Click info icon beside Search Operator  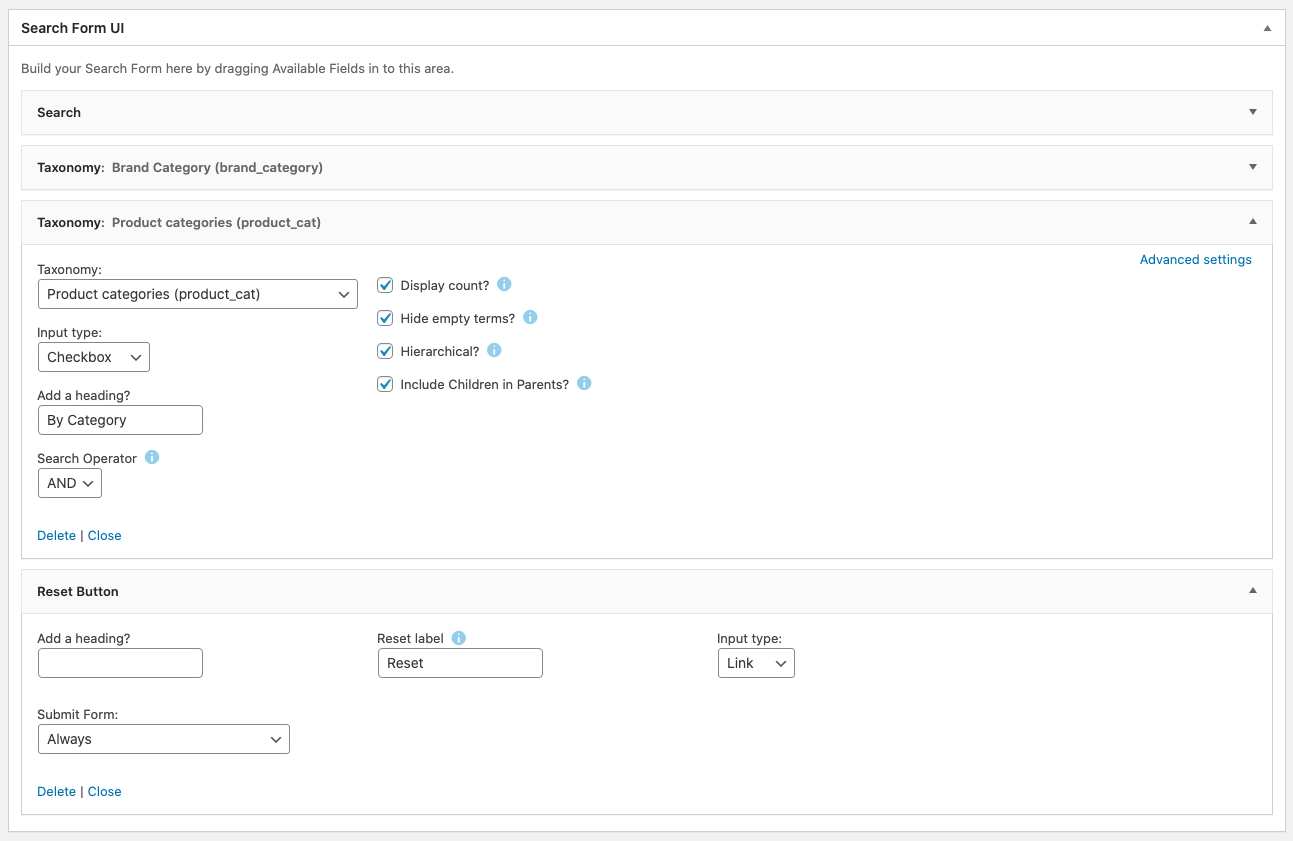click(152, 457)
